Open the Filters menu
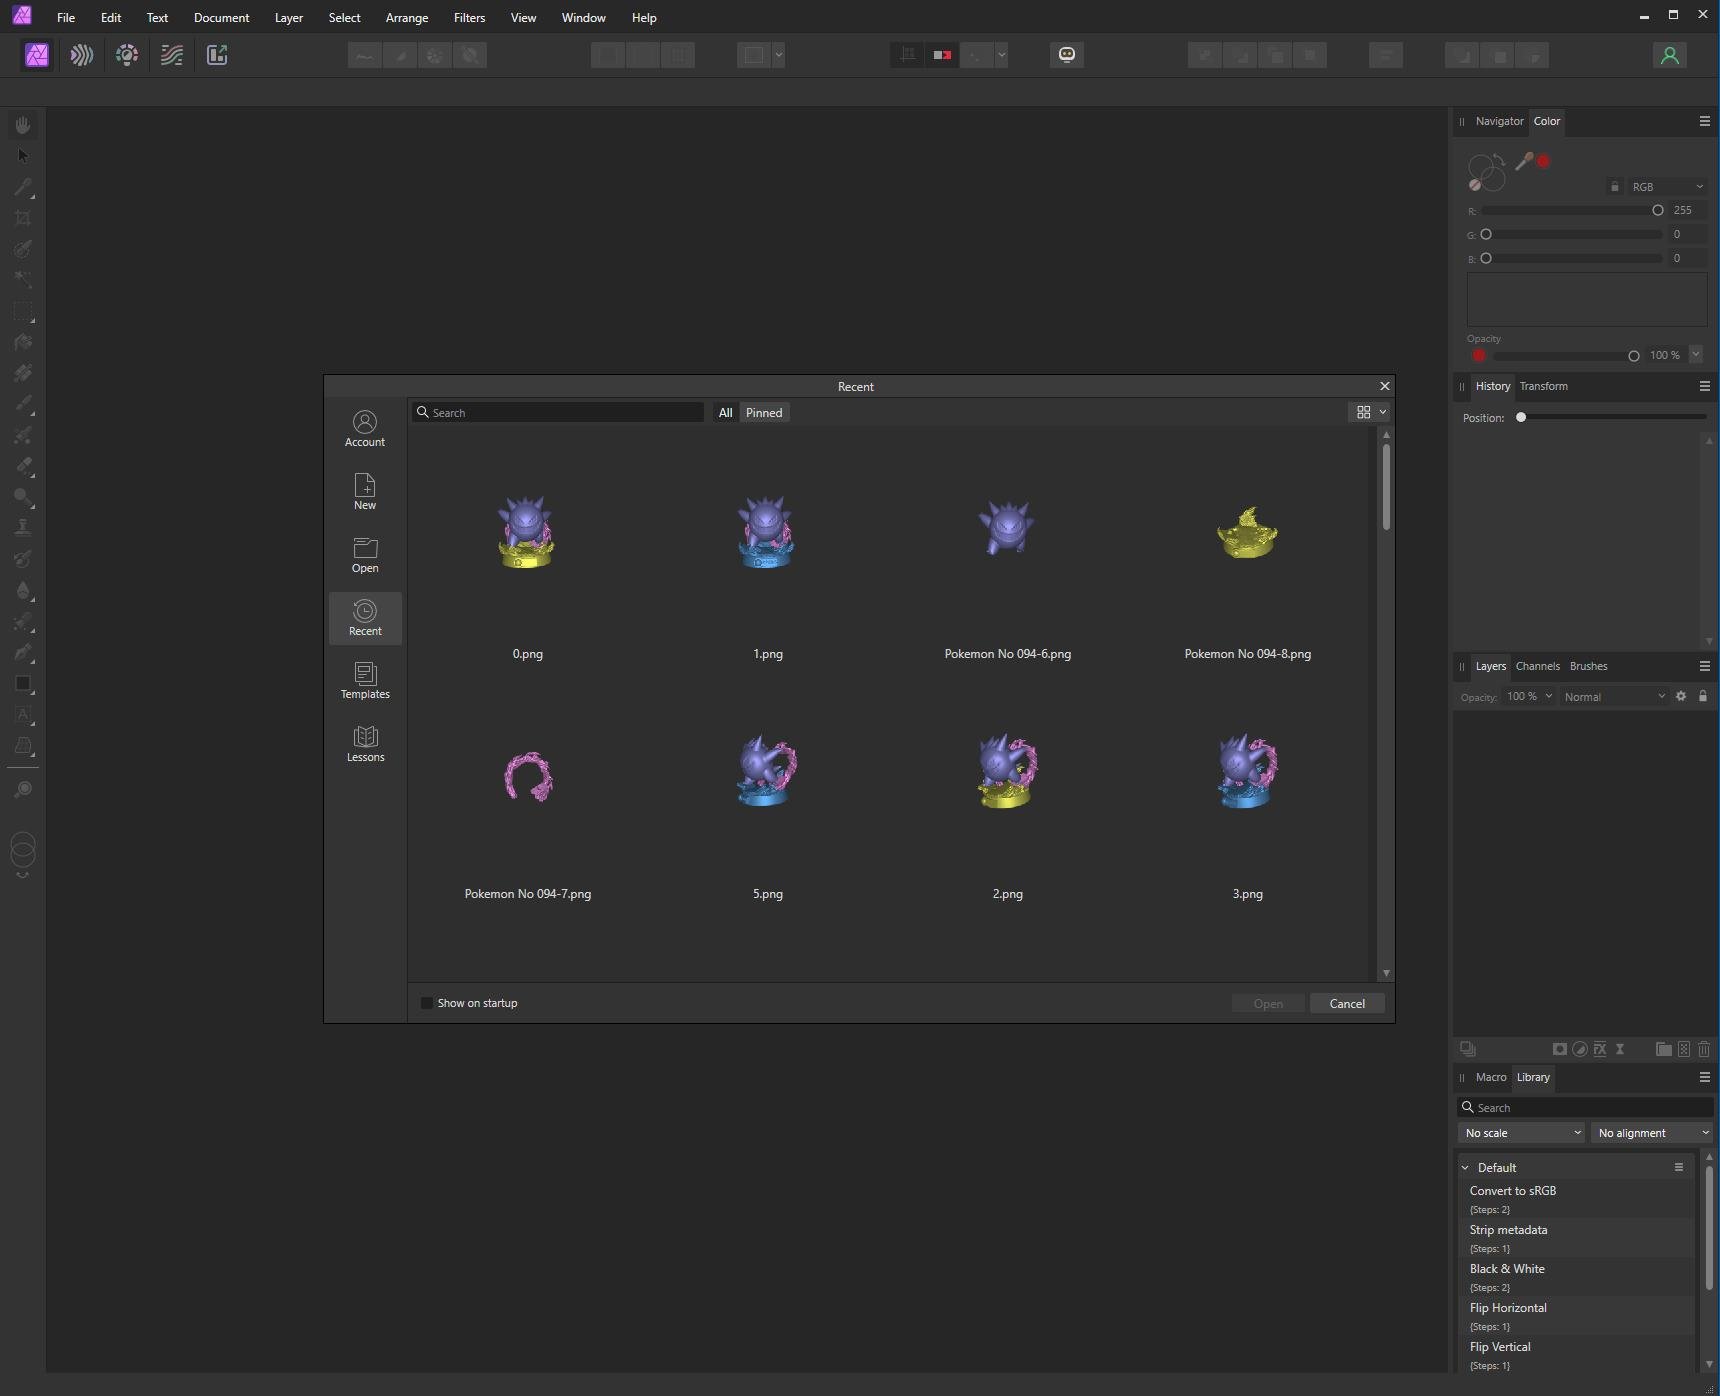Viewport: 1720px width, 1396px height. click(469, 18)
